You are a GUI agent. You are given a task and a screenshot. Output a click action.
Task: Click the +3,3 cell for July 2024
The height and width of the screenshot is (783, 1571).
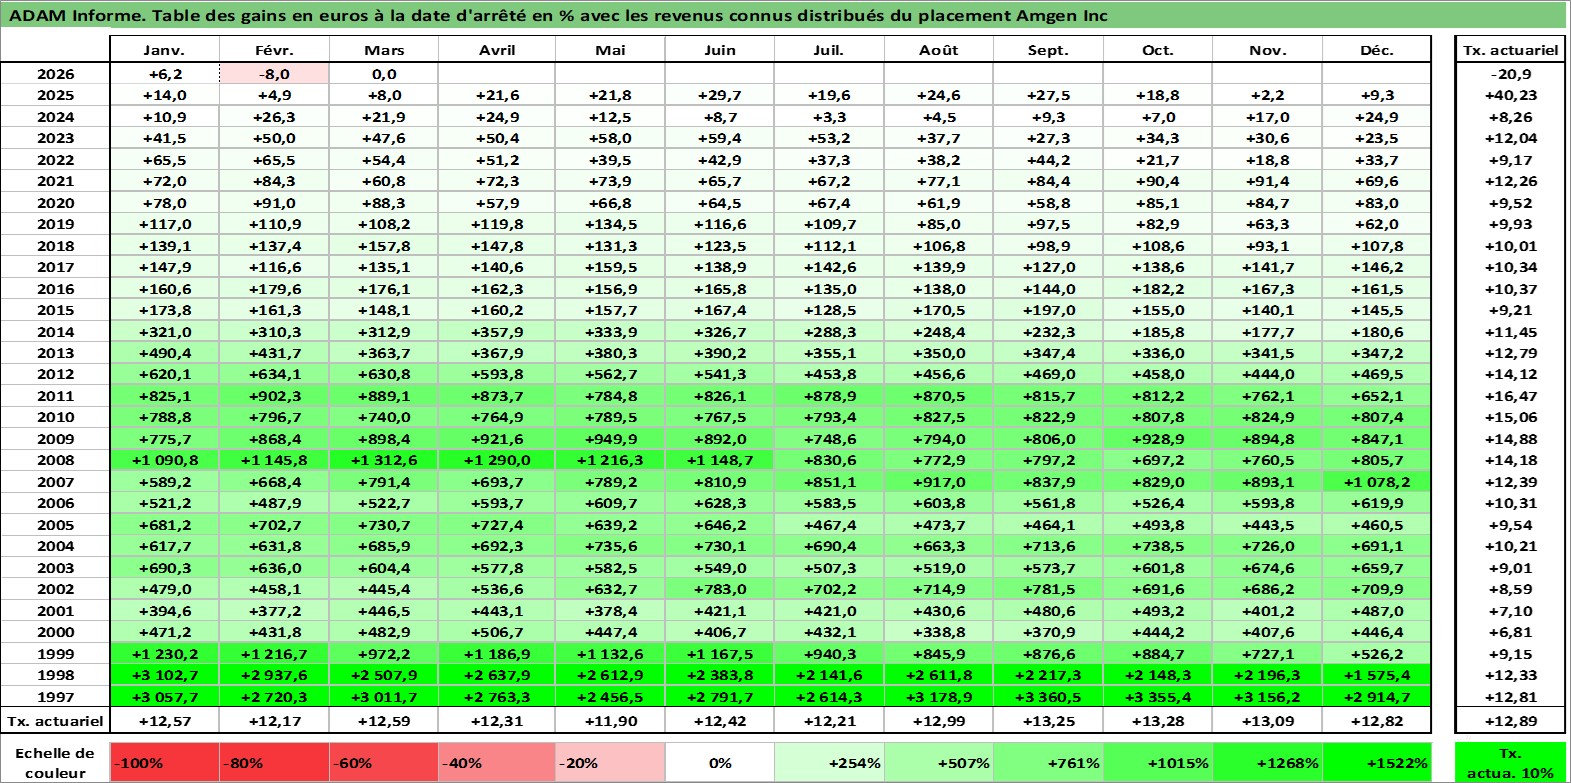click(829, 117)
